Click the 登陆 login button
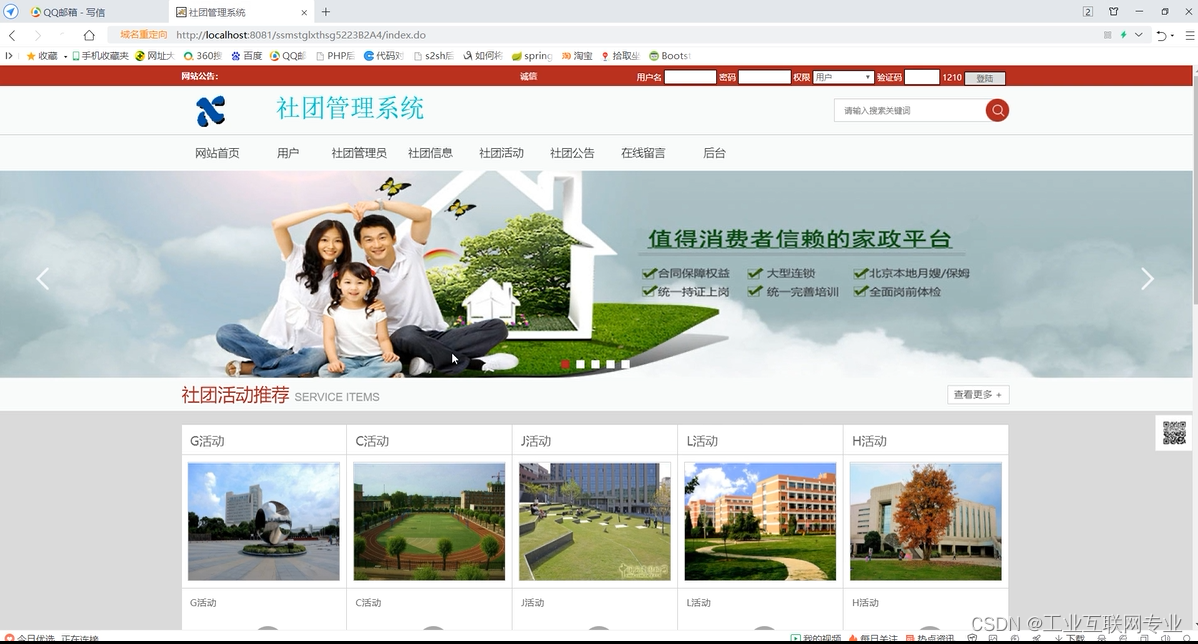This screenshot has height=644, width=1198. tap(985, 78)
